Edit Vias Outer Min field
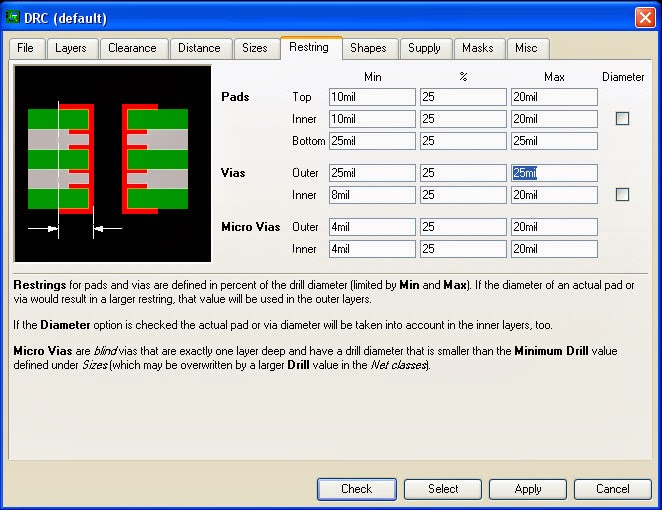662x510 pixels. (372, 173)
